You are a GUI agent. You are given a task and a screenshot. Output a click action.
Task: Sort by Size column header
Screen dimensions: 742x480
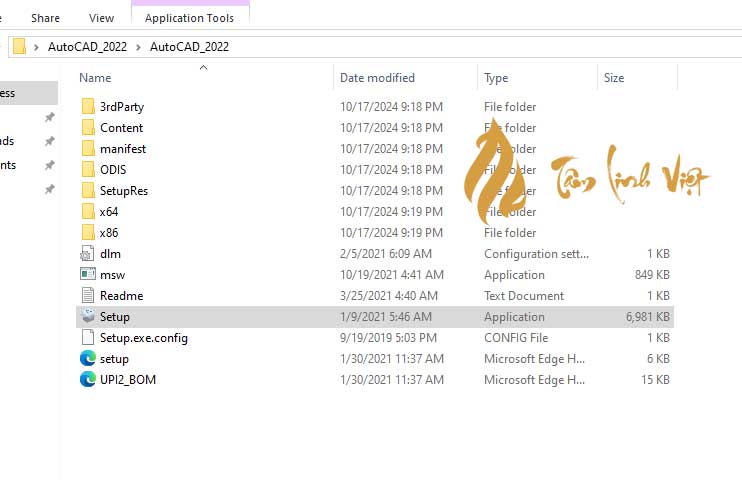tap(614, 78)
